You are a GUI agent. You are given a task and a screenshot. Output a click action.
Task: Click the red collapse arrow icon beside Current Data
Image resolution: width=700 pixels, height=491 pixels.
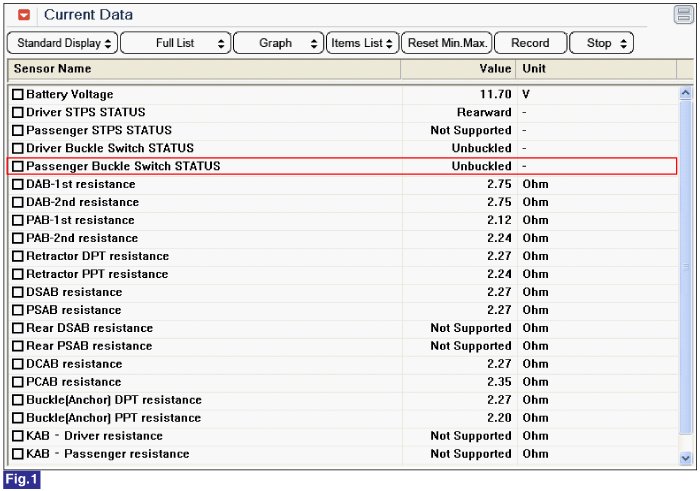24,16
